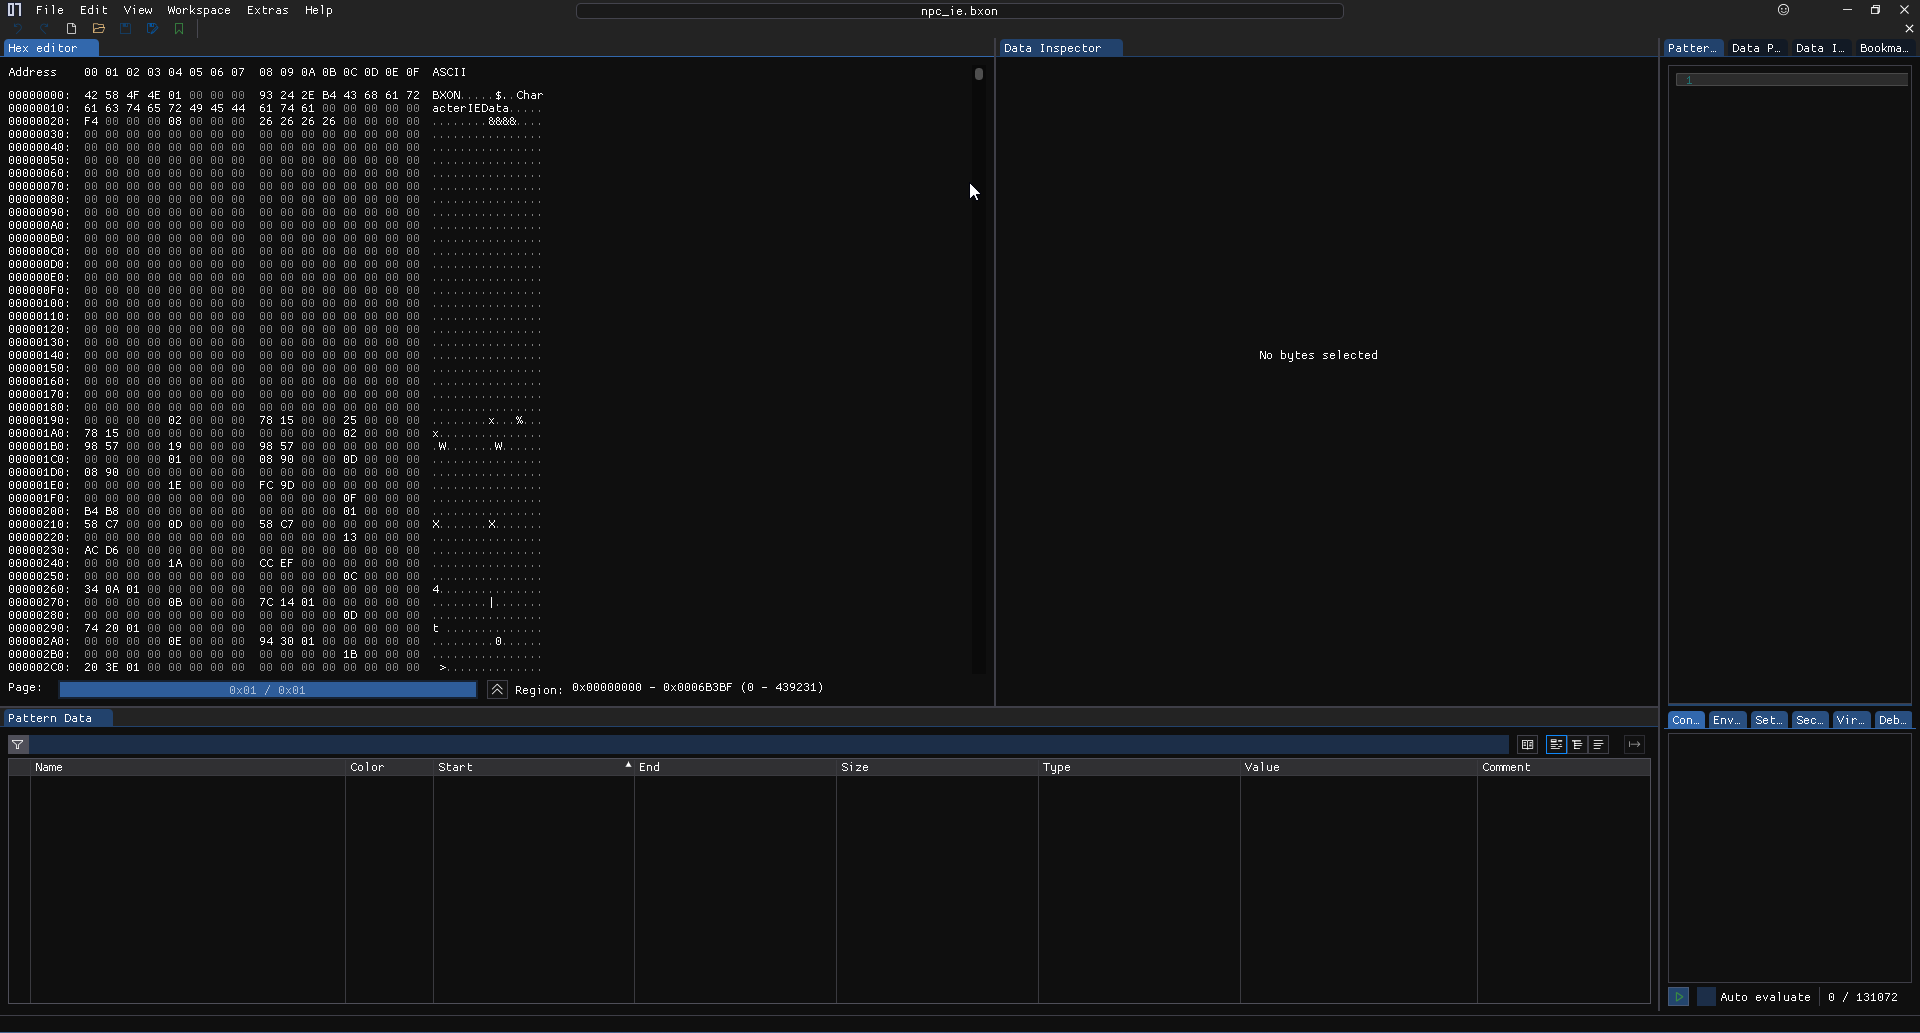This screenshot has height=1033, width=1920.
Task: Switch to the Data I… tab
Action: click(1821, 48)
